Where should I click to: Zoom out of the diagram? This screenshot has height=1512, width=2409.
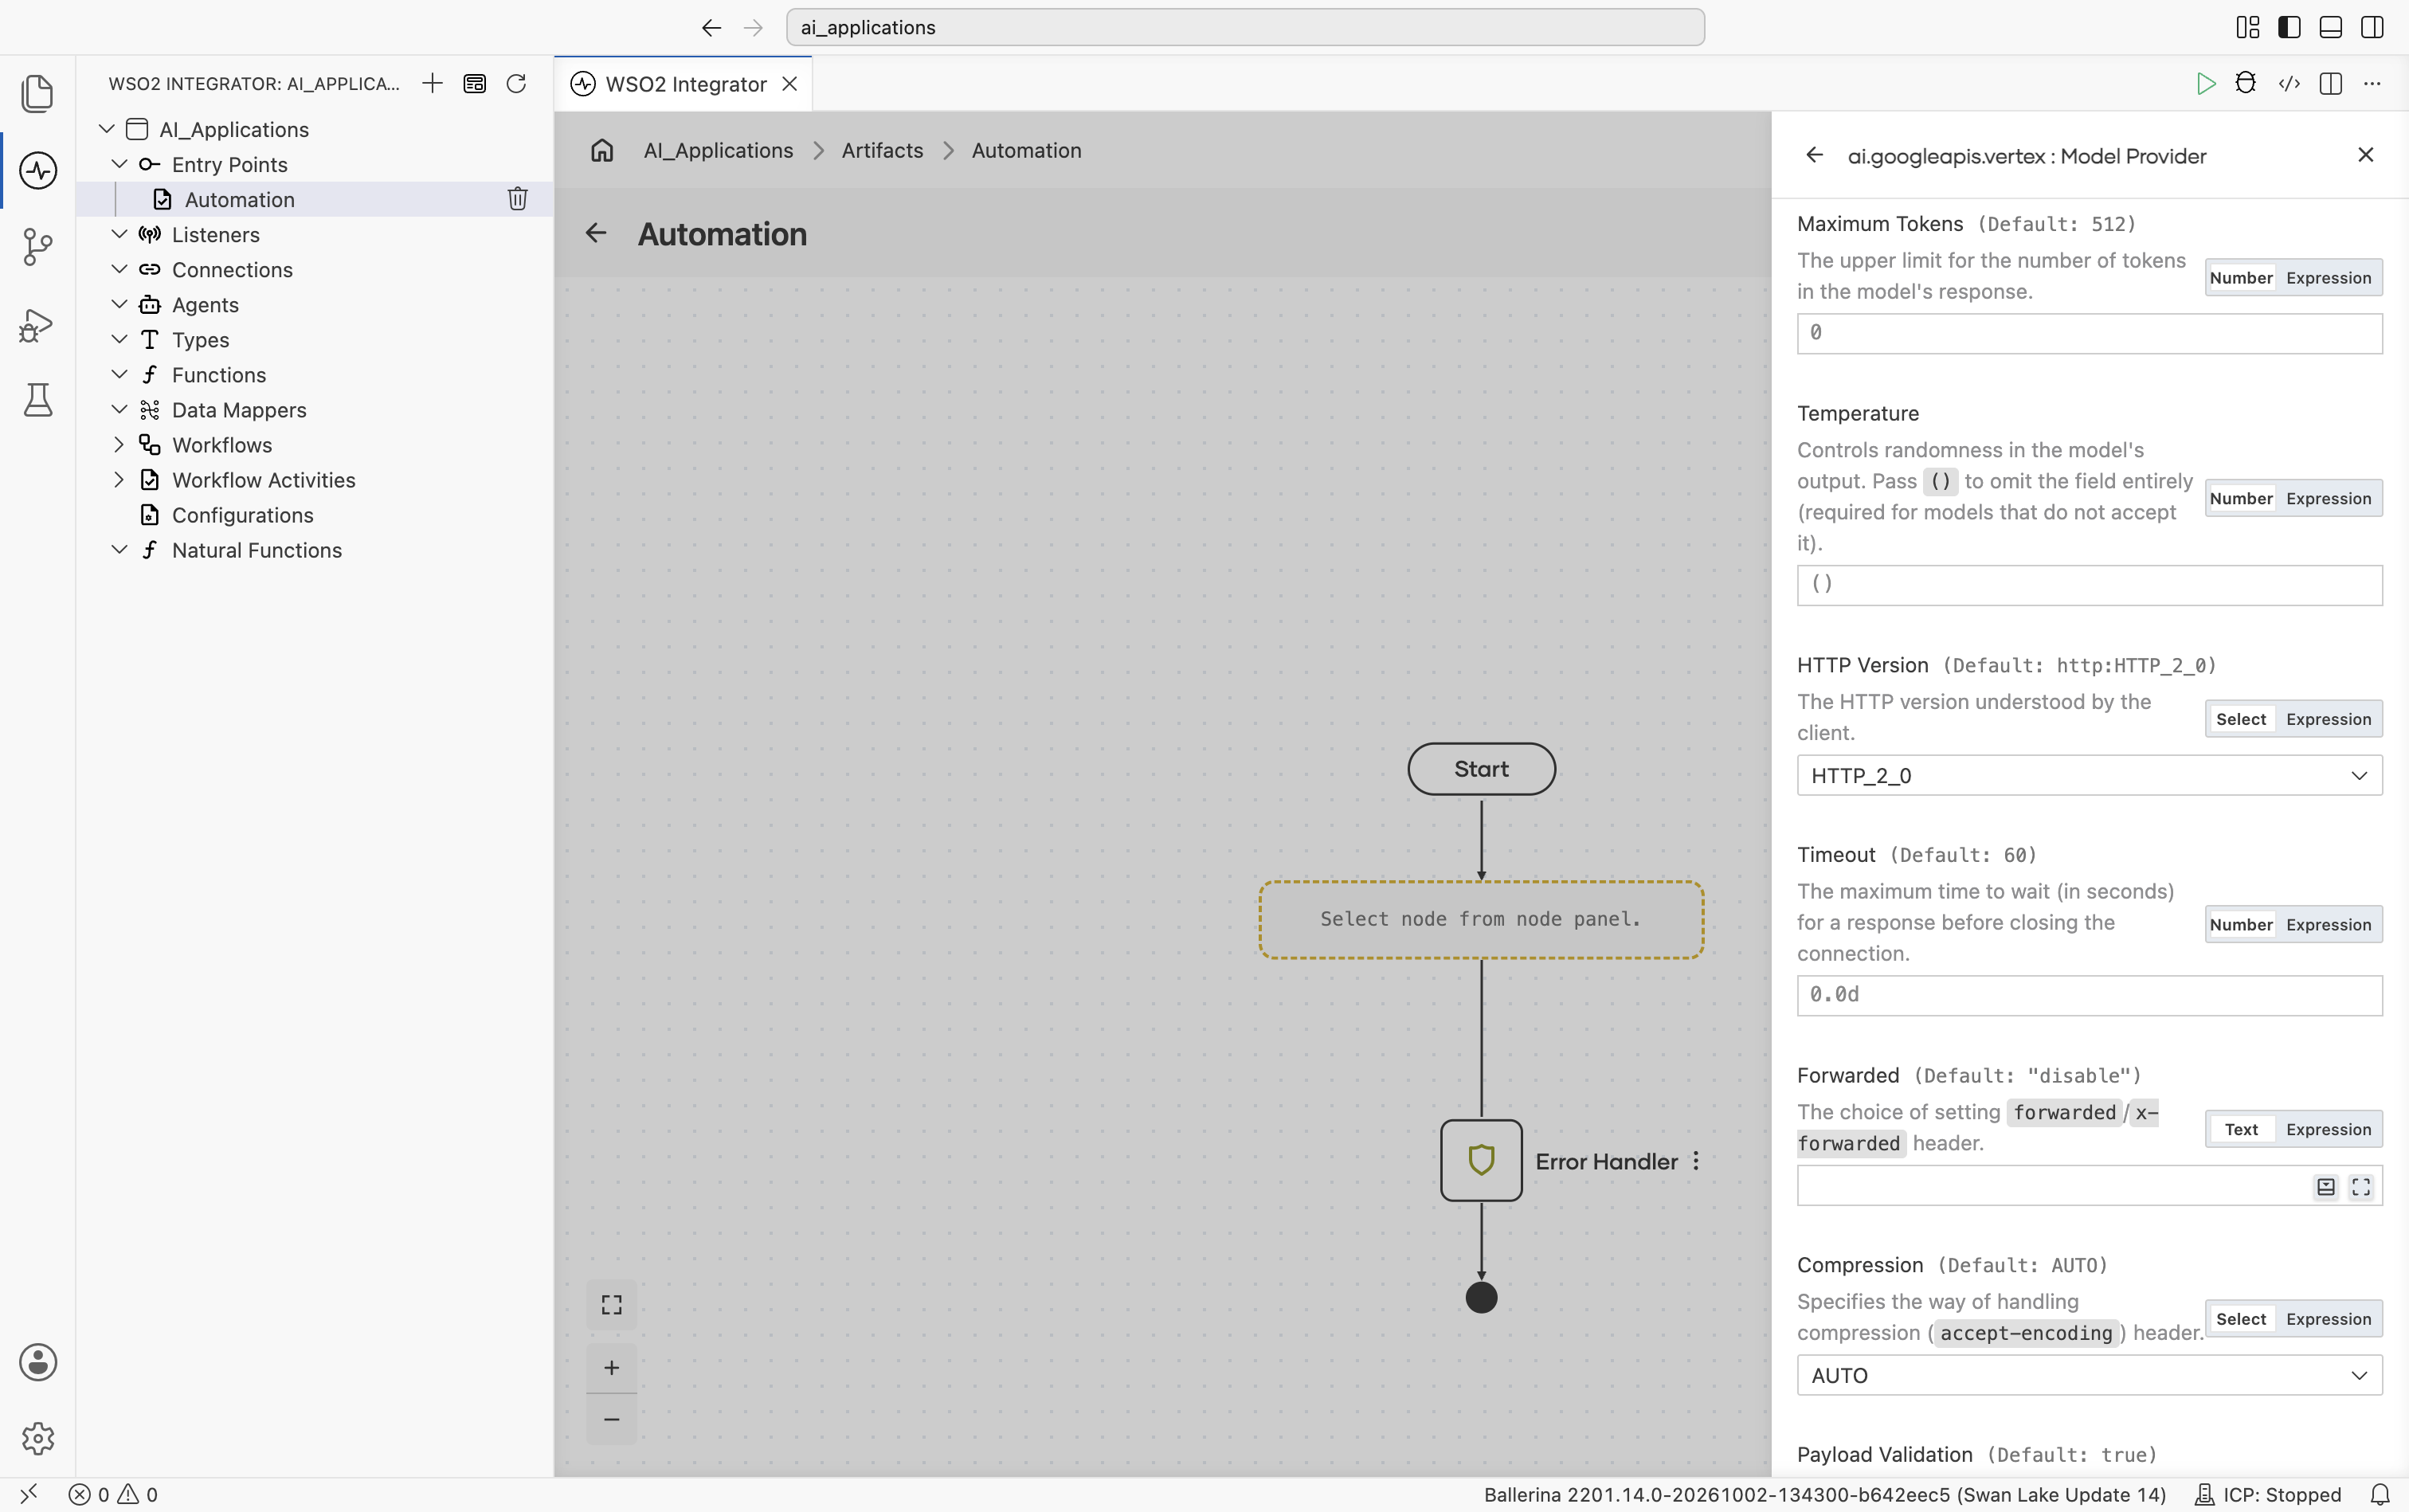pyautogui.click(x=611, y=1419)
